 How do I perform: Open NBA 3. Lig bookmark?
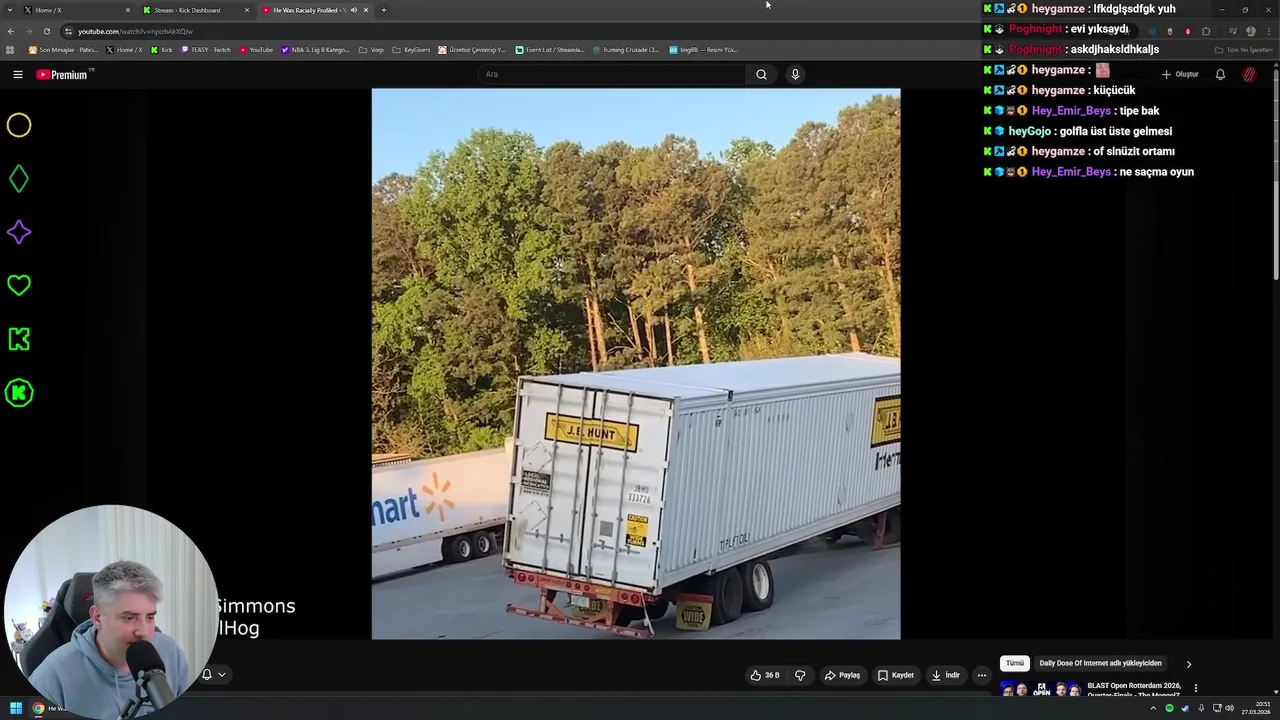pyautogui.click(x=315, y=49)
